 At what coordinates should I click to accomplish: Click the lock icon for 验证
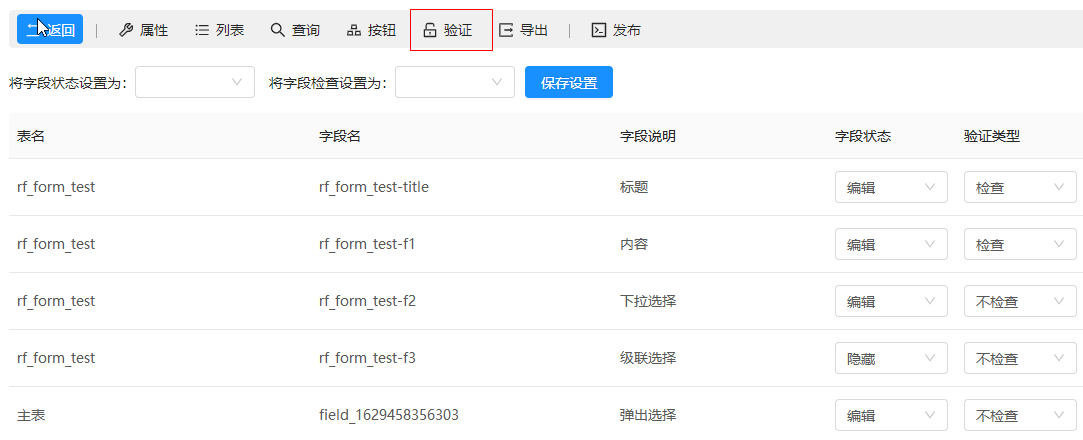pos(430,30)
